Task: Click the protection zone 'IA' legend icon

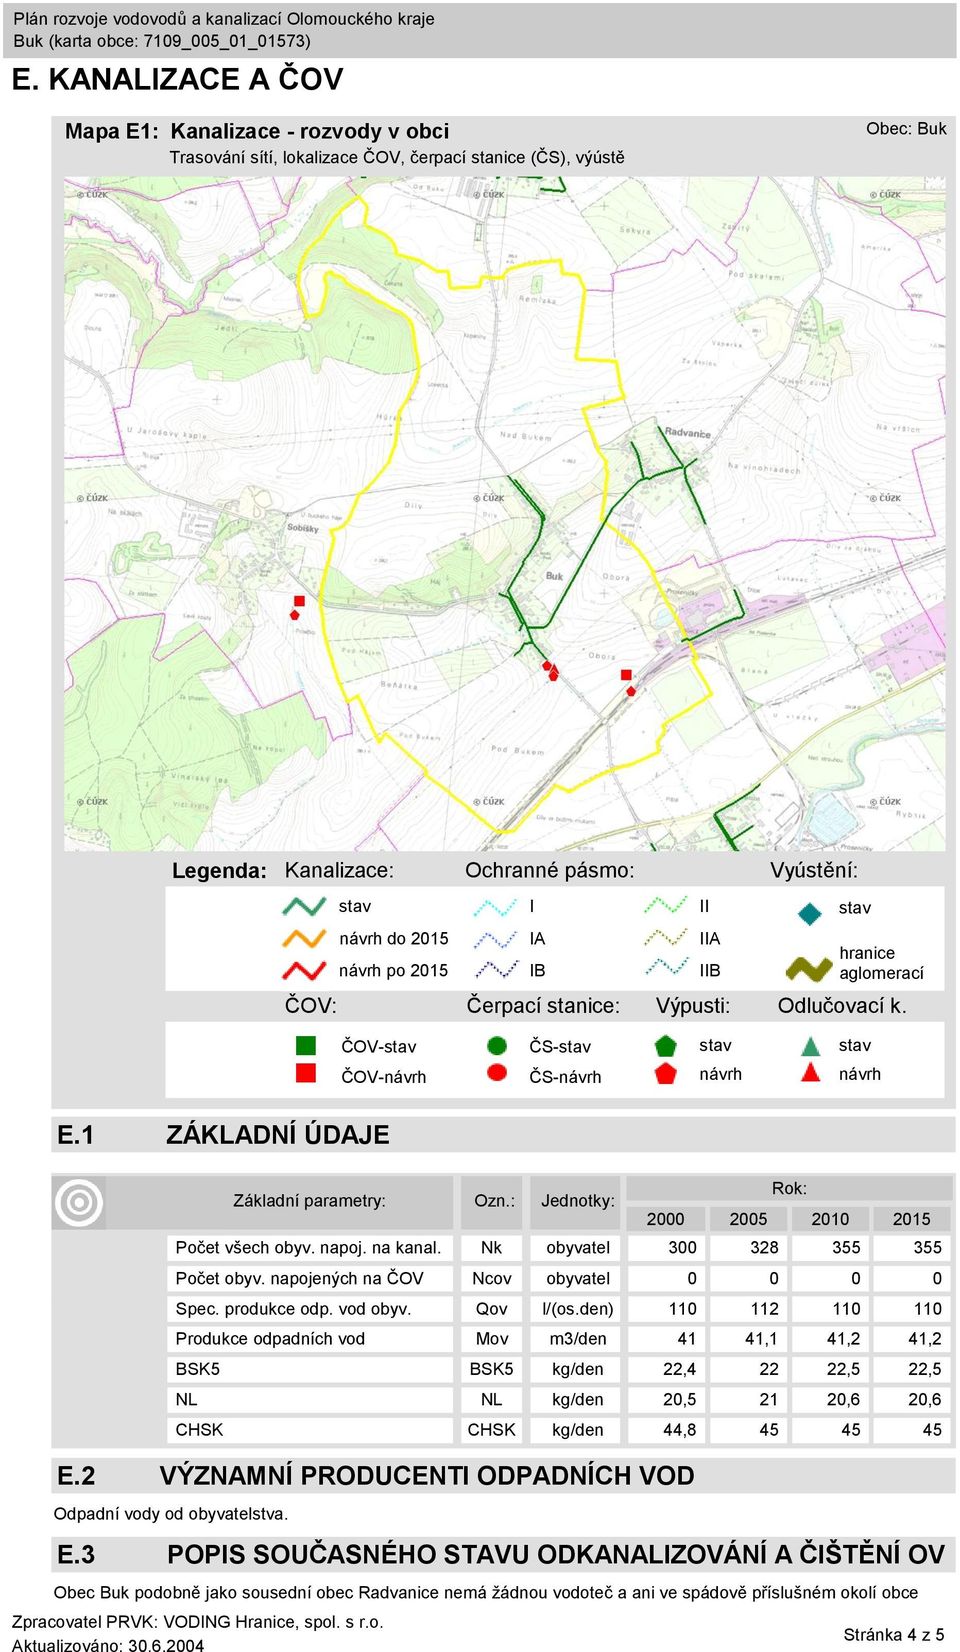Action: [x=494, y=938]
